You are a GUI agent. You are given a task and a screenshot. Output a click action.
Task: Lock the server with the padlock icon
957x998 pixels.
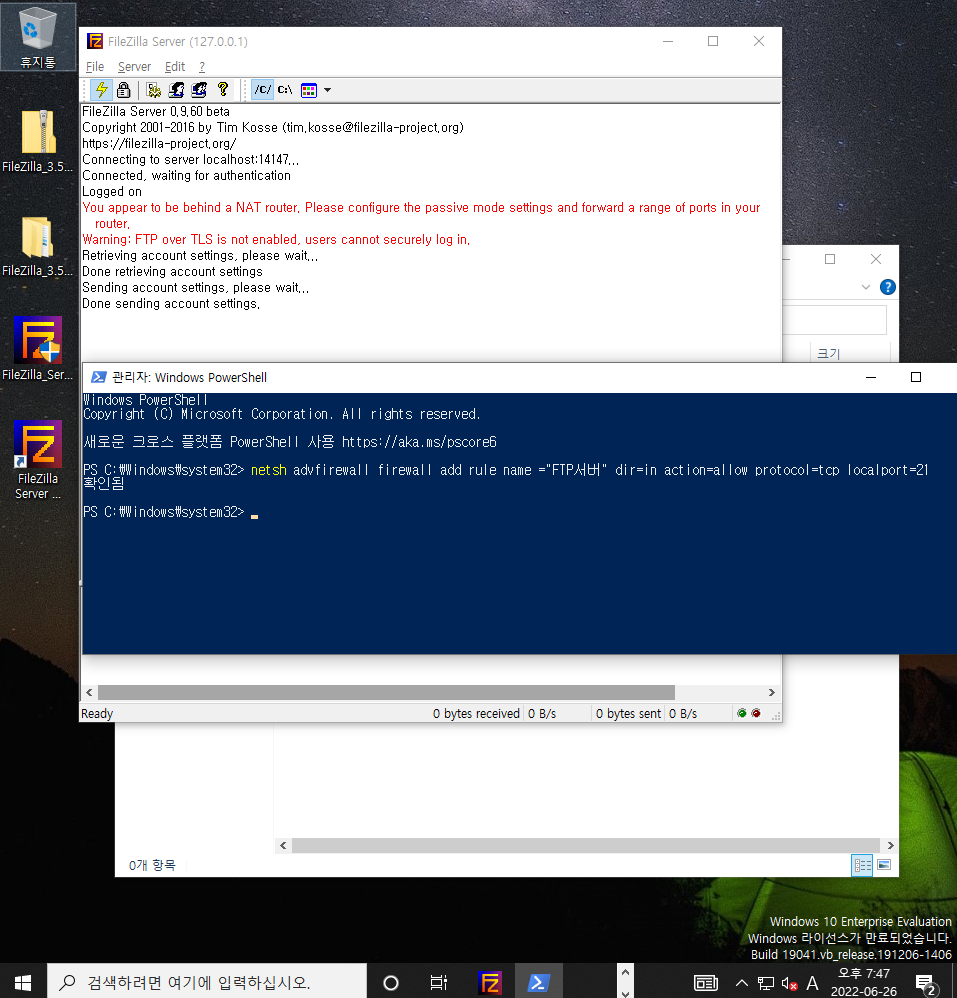coord(124,90)
